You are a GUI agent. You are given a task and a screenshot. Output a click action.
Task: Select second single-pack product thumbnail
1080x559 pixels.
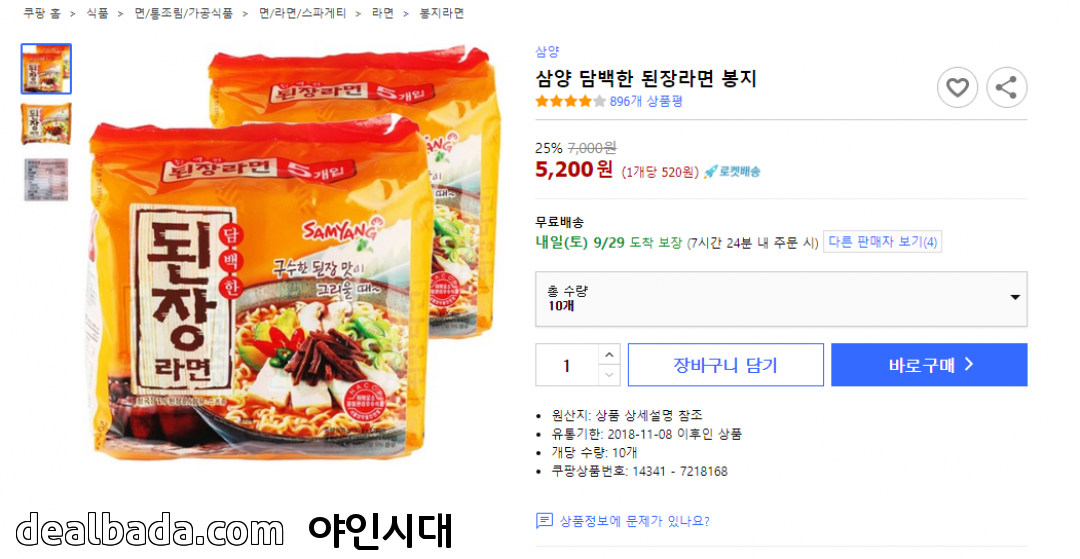click(46, 124)
